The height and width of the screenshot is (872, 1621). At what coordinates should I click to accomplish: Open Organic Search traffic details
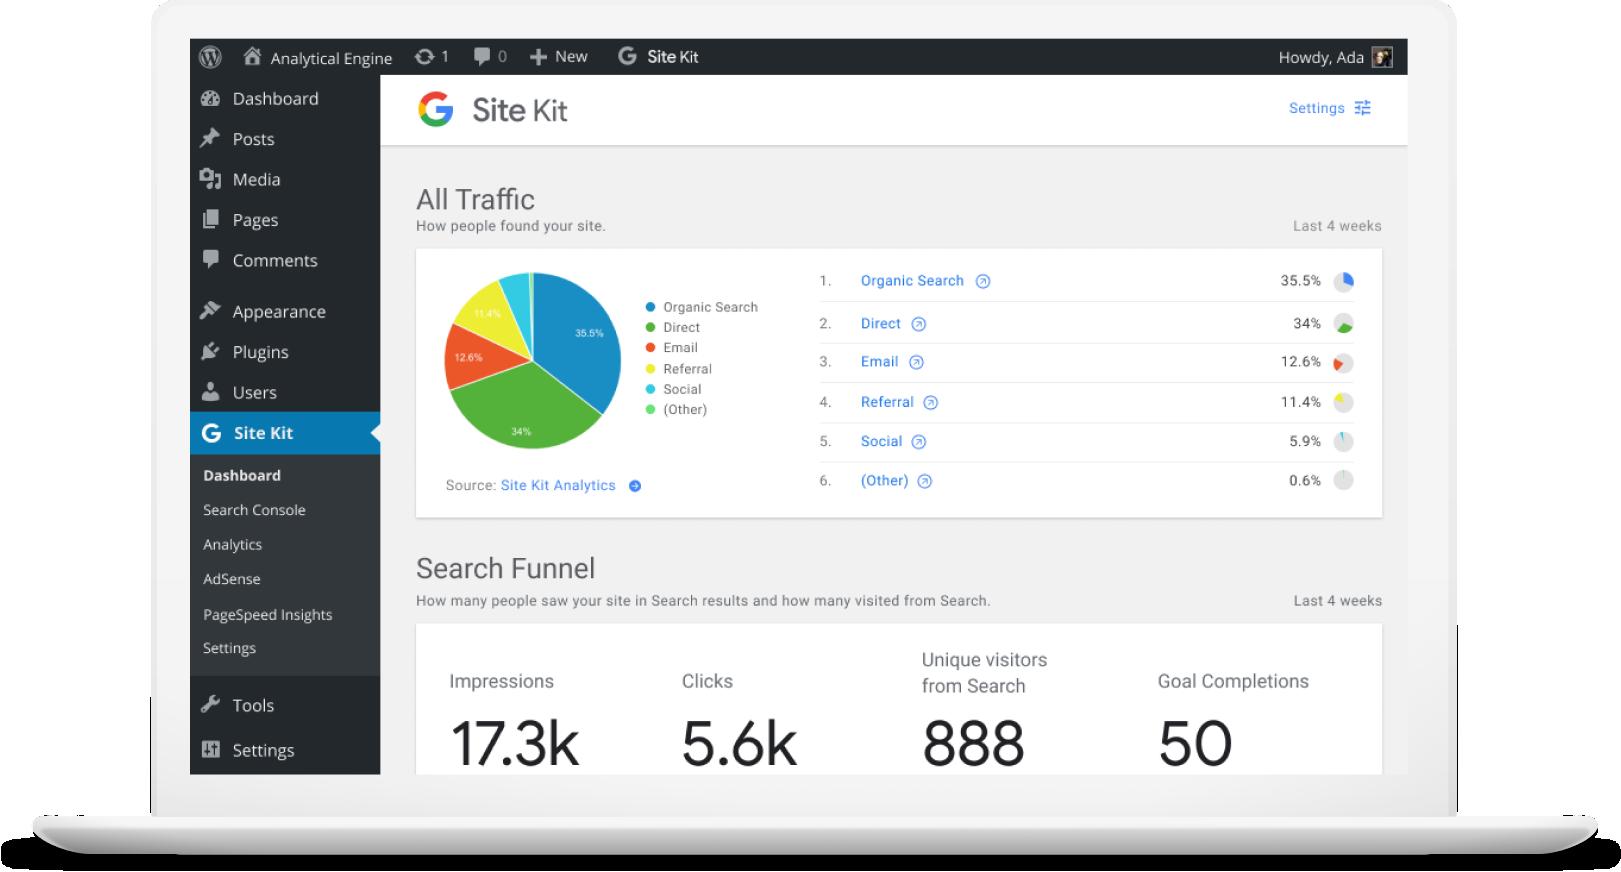[x=912, y=281]
